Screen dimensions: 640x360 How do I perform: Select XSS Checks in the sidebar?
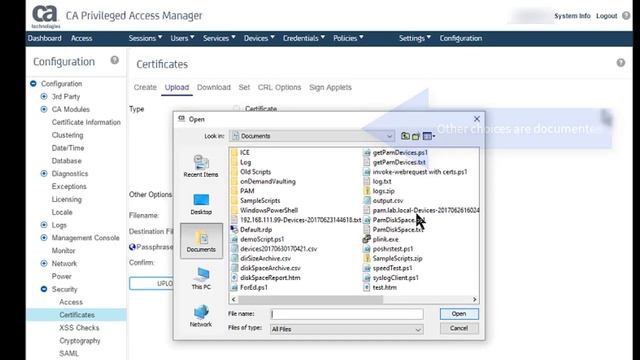(79, 328)
